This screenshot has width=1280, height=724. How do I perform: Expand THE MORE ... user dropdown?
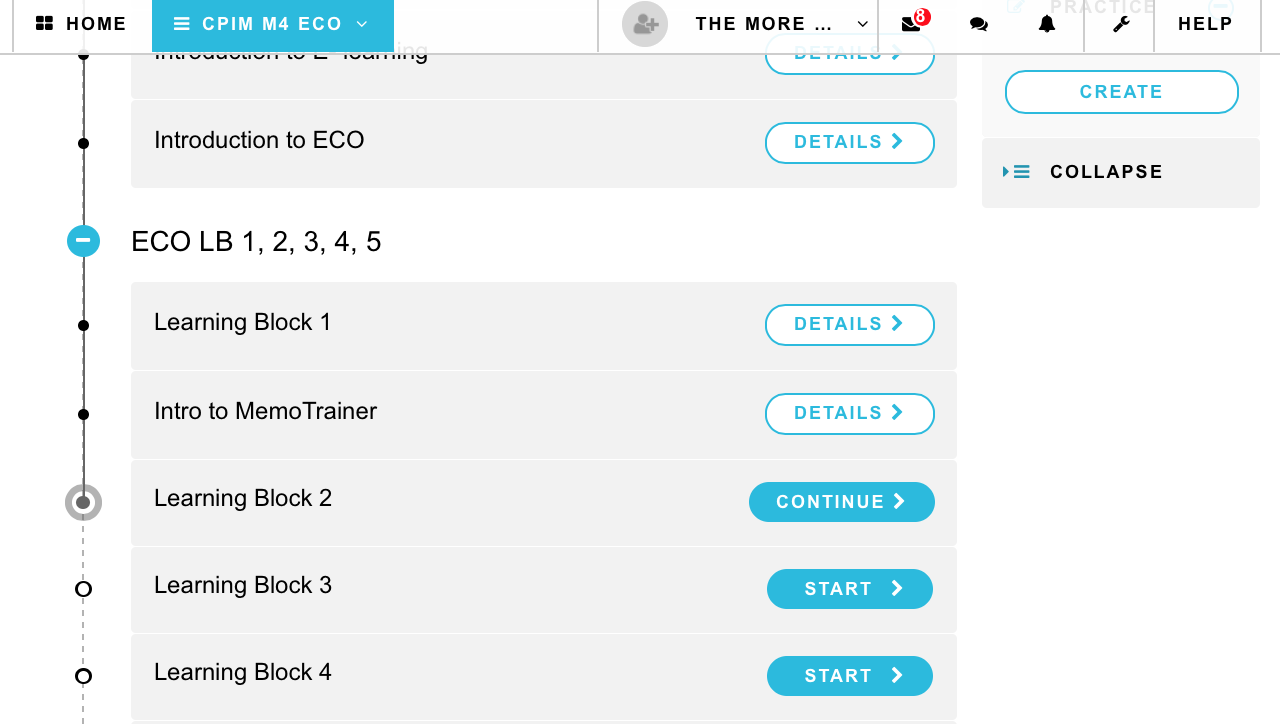coord(782,24)
